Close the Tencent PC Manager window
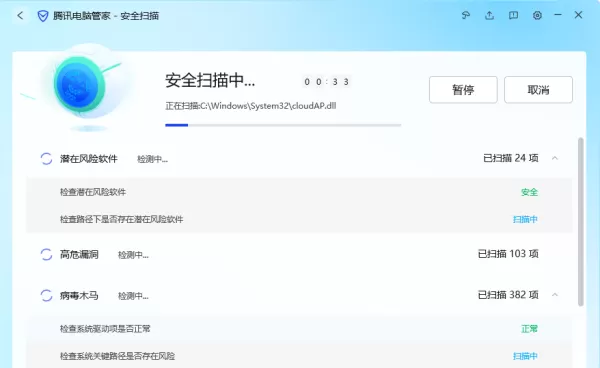This screenshot has width=600, height=368. click(578, 15)
